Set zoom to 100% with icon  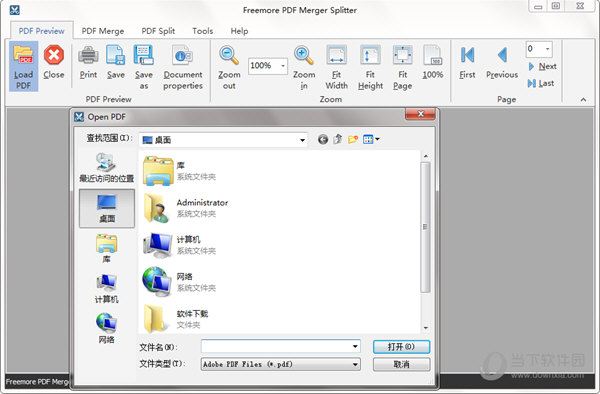point(433,62)
